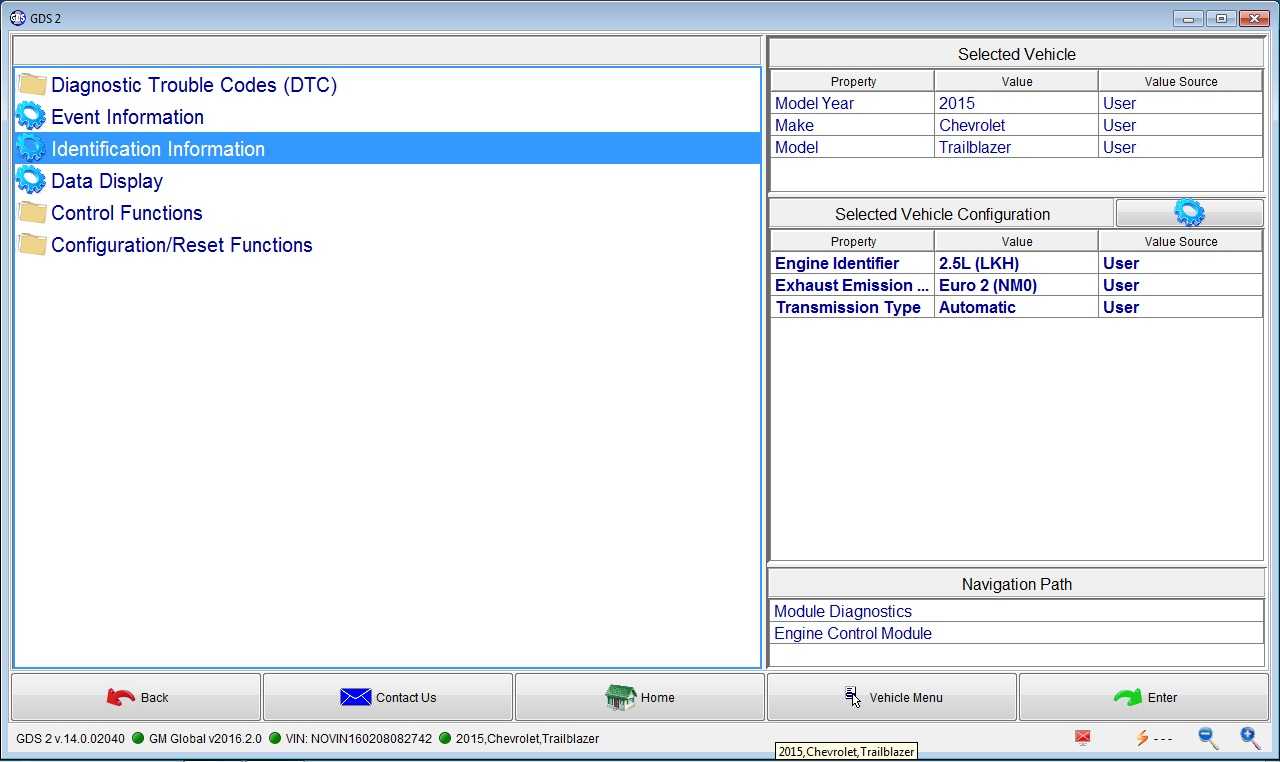This screenshot has width=1280, height=762.
Task: Click green indicator beside GM Global version
Action: pyautogui.click(x=138, y=739)
